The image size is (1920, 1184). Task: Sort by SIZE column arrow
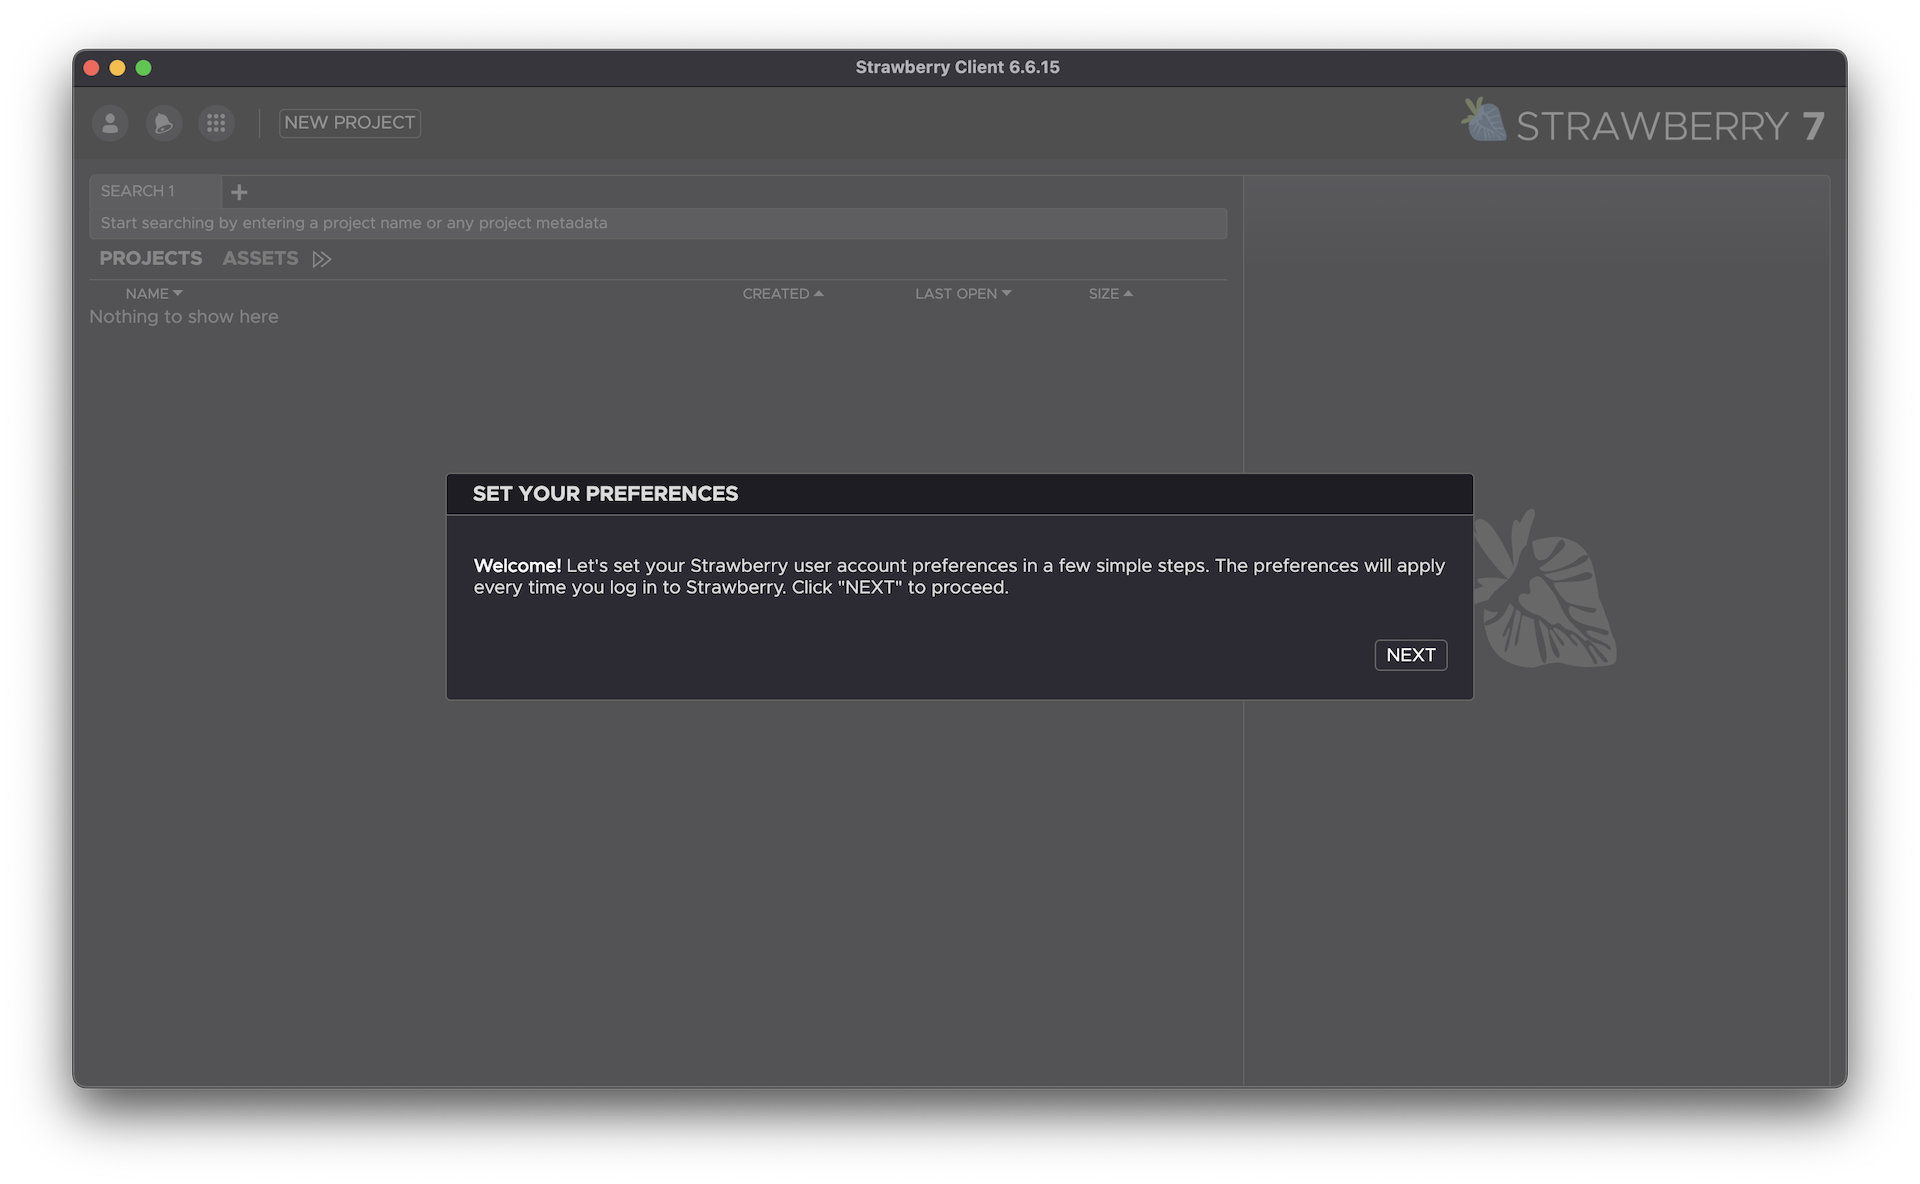[1128, 293]
